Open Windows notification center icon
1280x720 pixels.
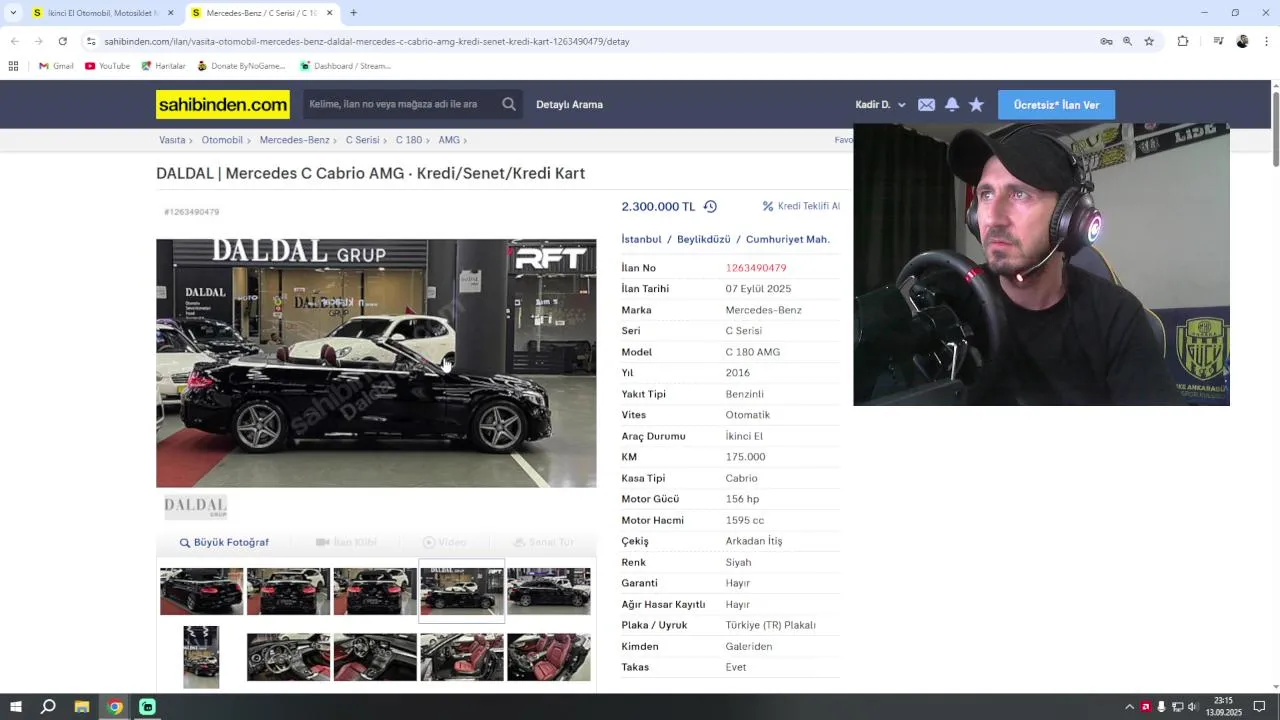pos(1260,707)
